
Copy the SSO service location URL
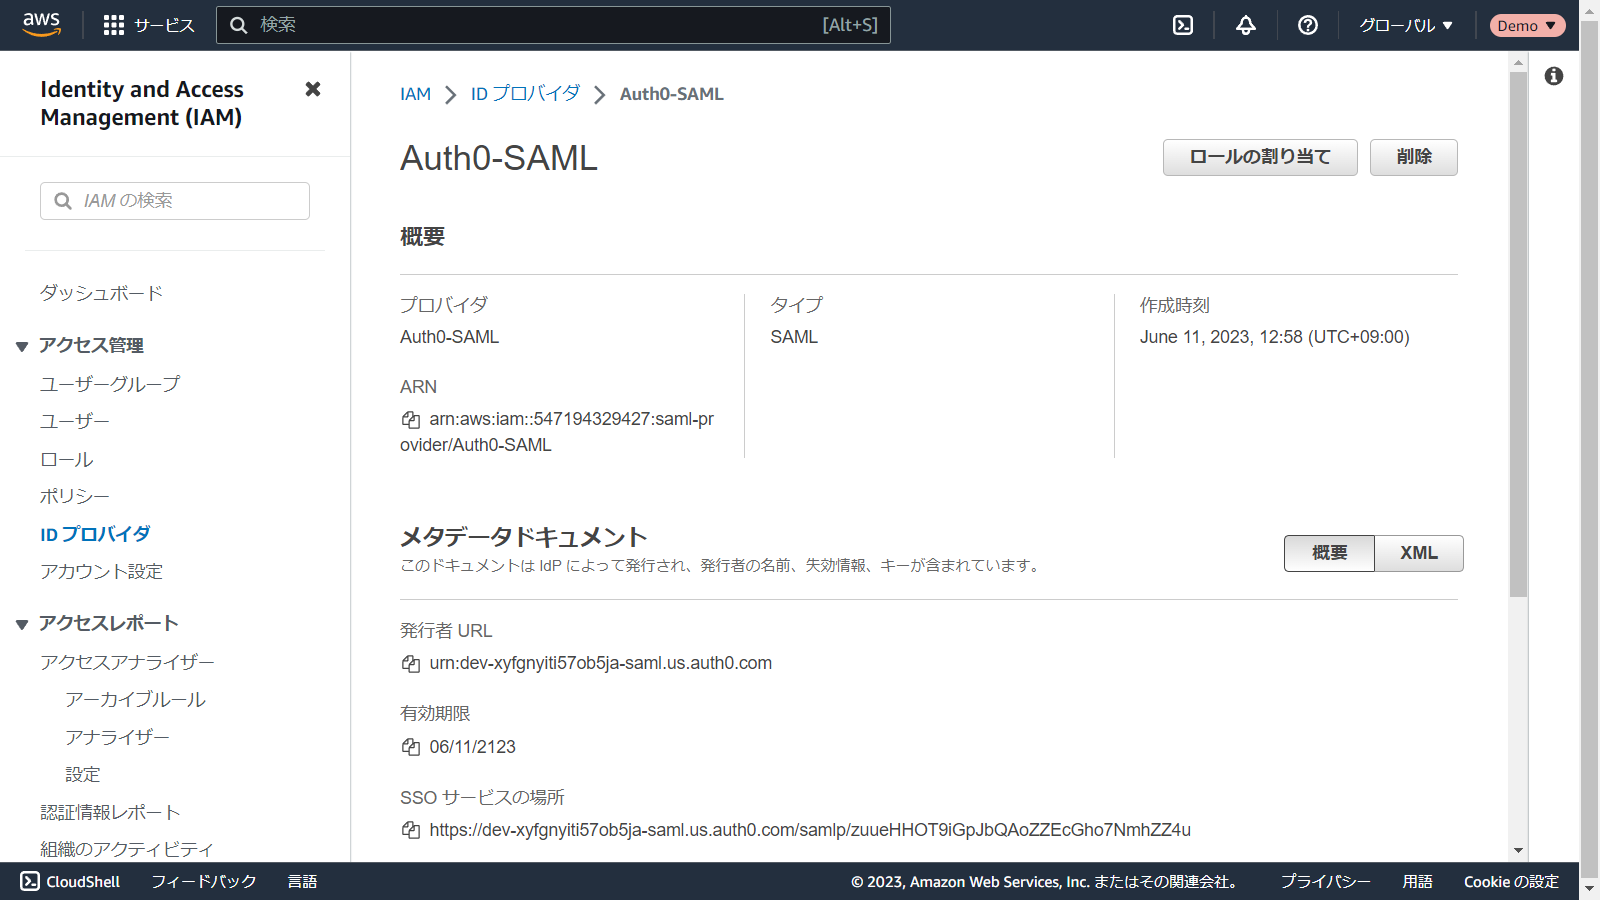[x=410, y=830]
